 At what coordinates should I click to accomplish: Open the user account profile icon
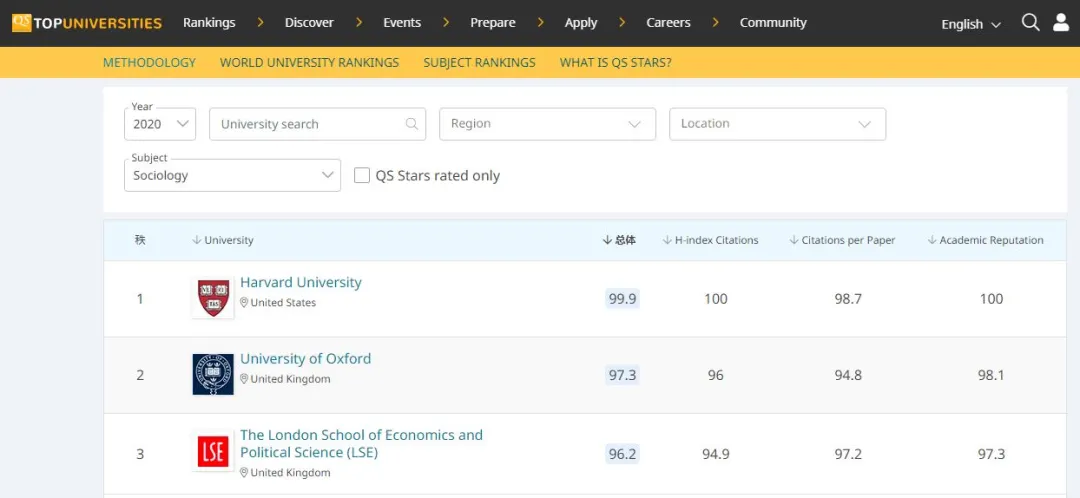[x=1061, y=23]
